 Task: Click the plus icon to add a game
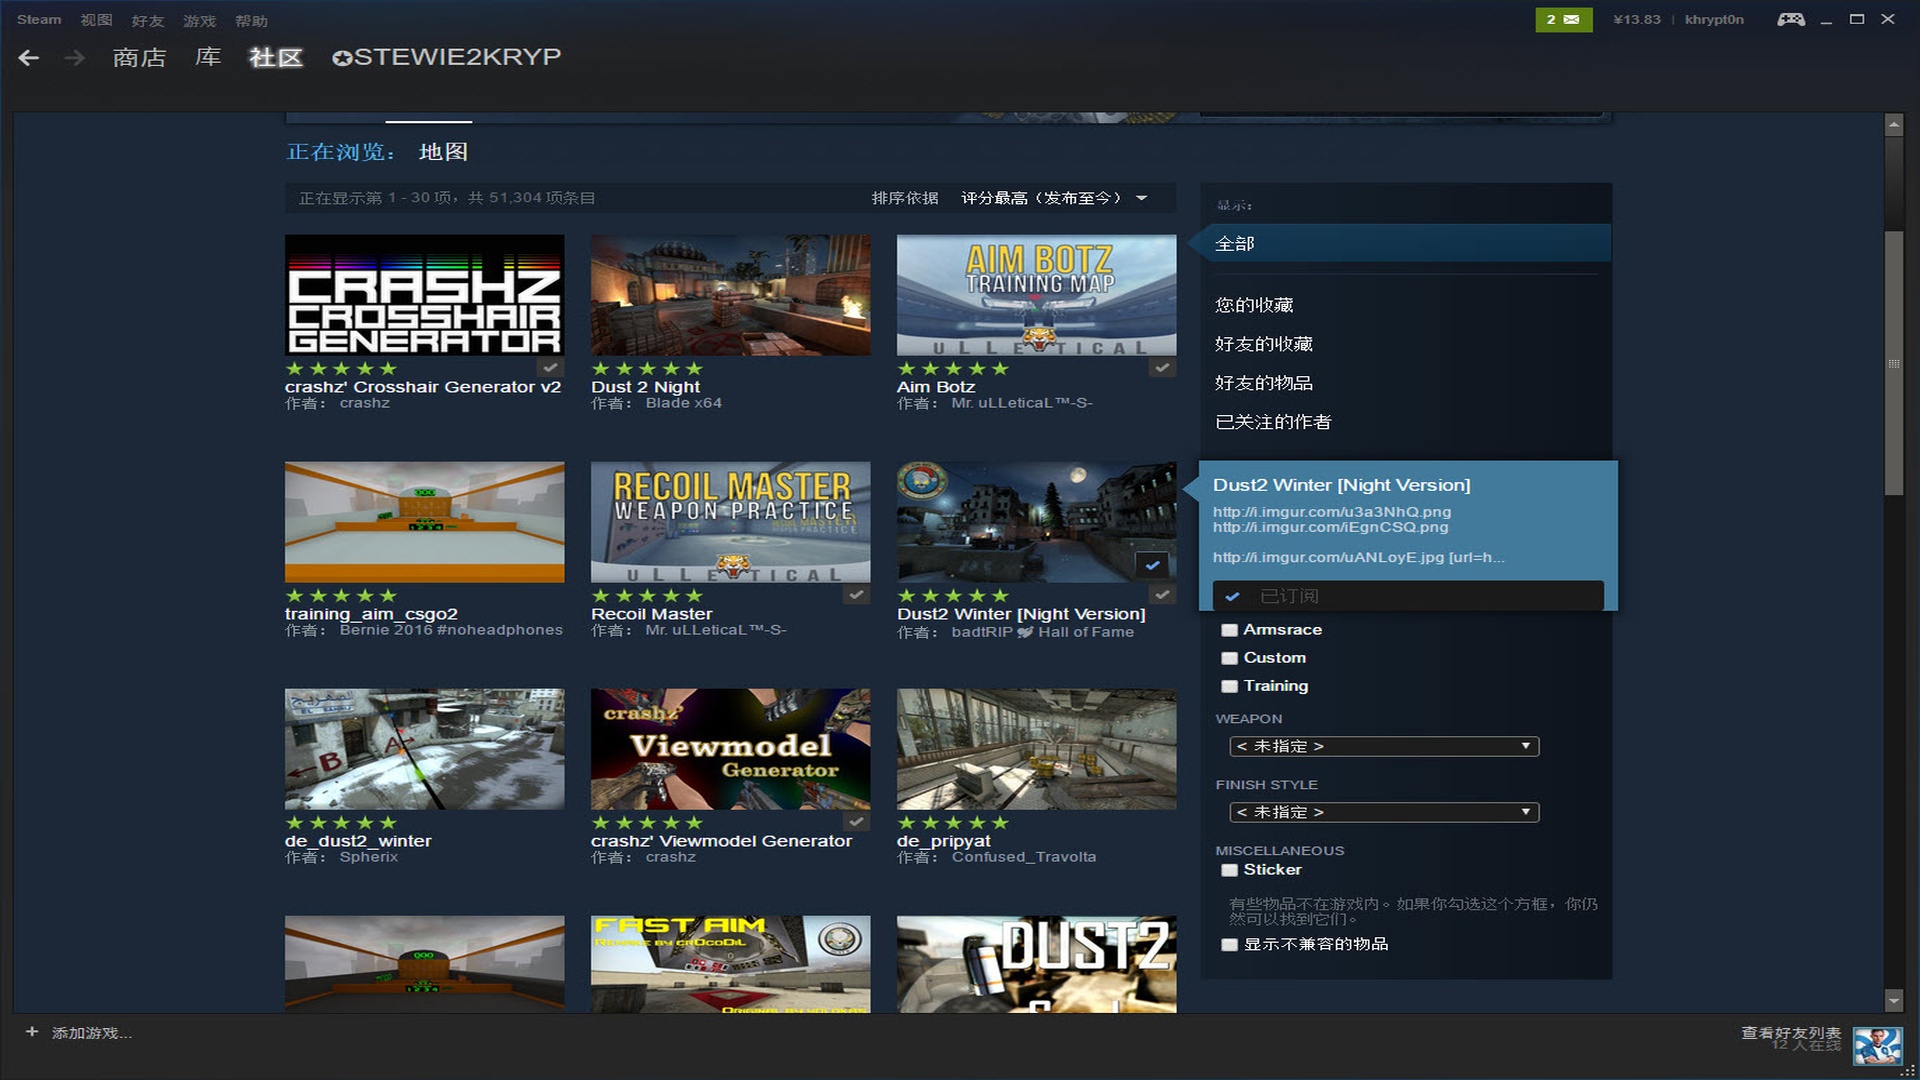point(32,1031)
